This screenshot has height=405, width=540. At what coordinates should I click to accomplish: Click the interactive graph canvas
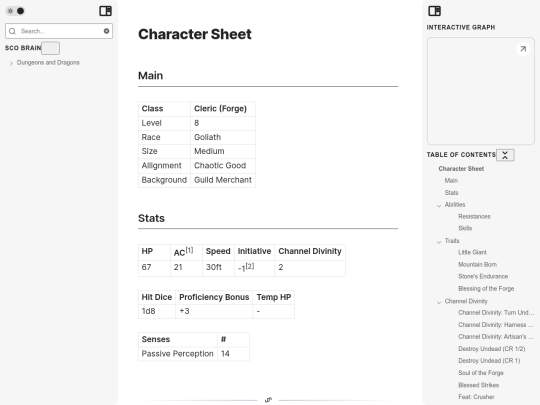(481, 91)
